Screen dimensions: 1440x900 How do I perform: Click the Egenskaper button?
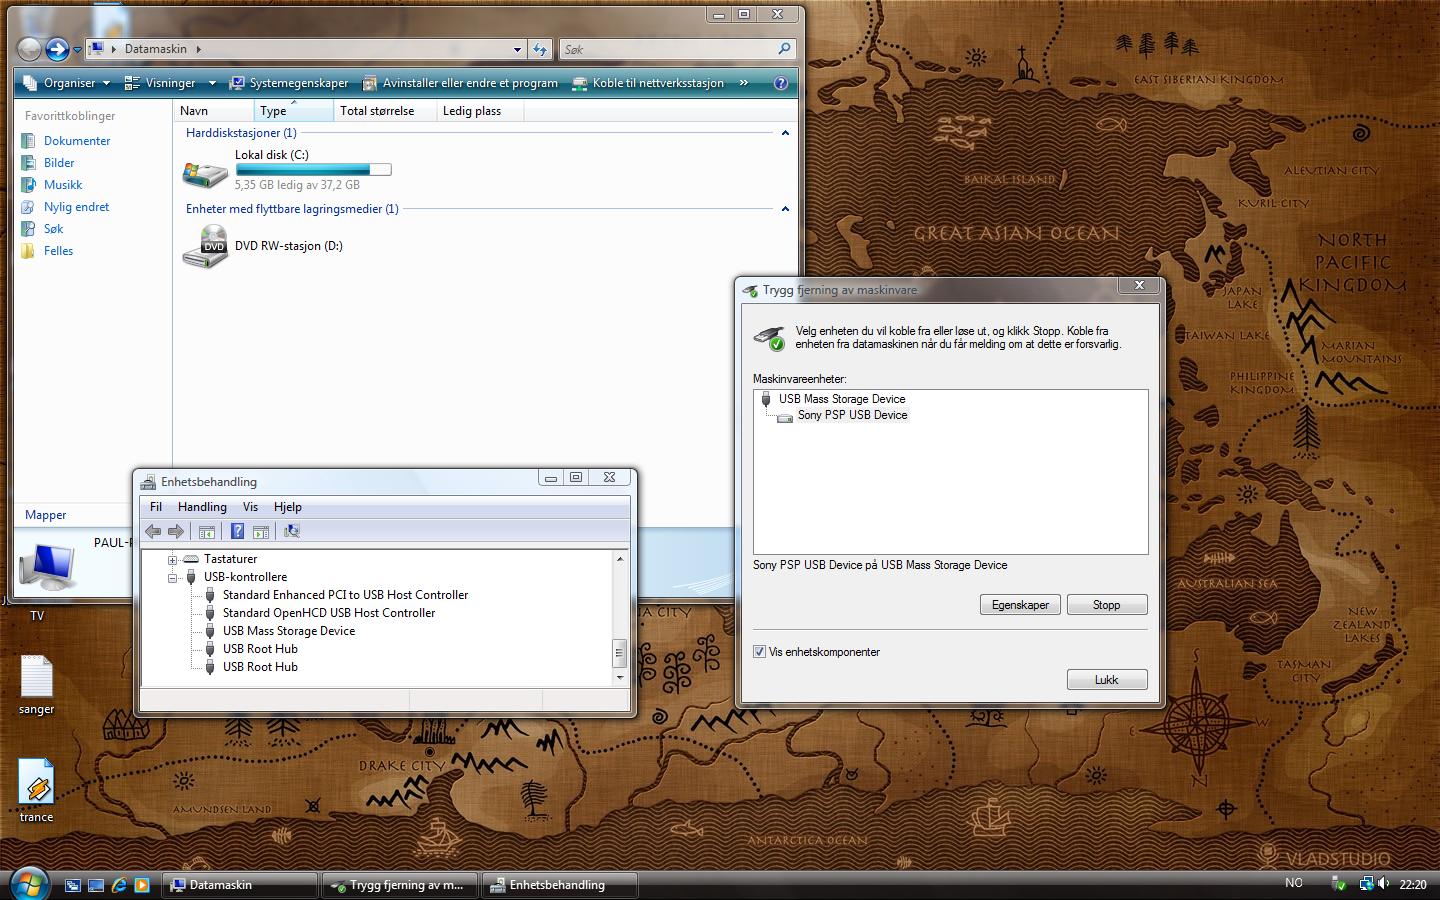click(1020, 605)
